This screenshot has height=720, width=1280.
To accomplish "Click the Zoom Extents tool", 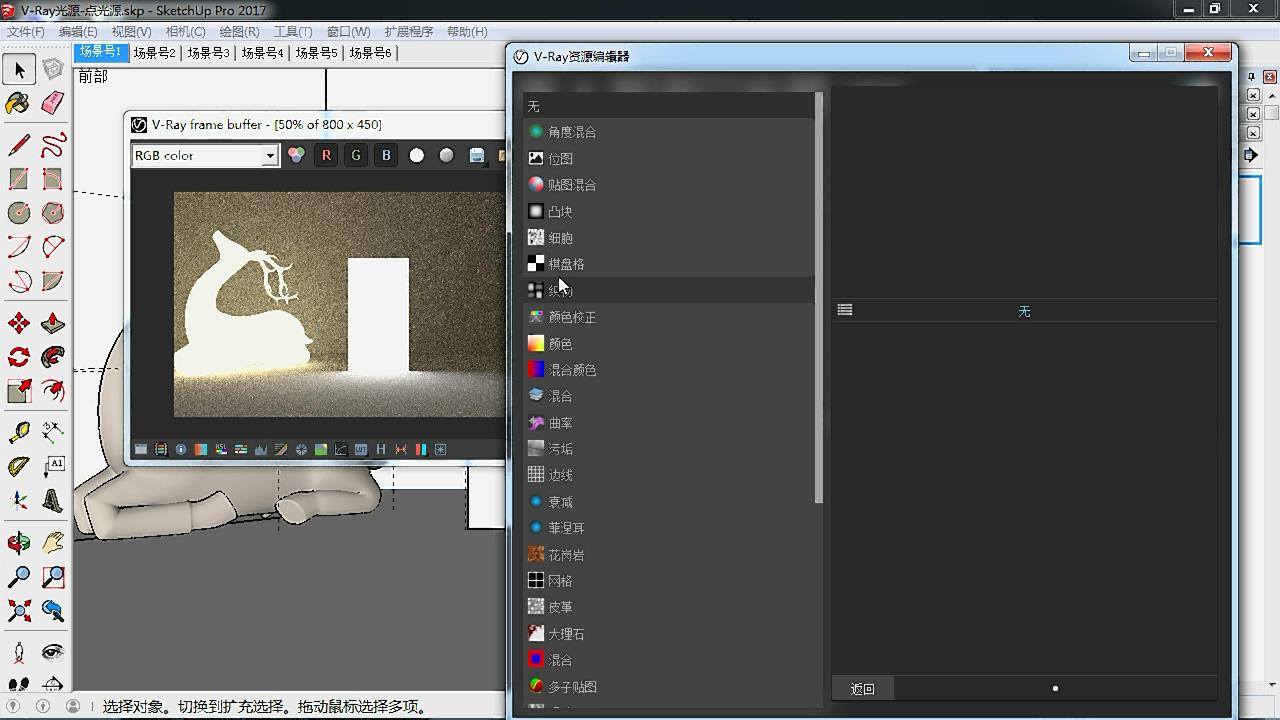I will point(18,610).
